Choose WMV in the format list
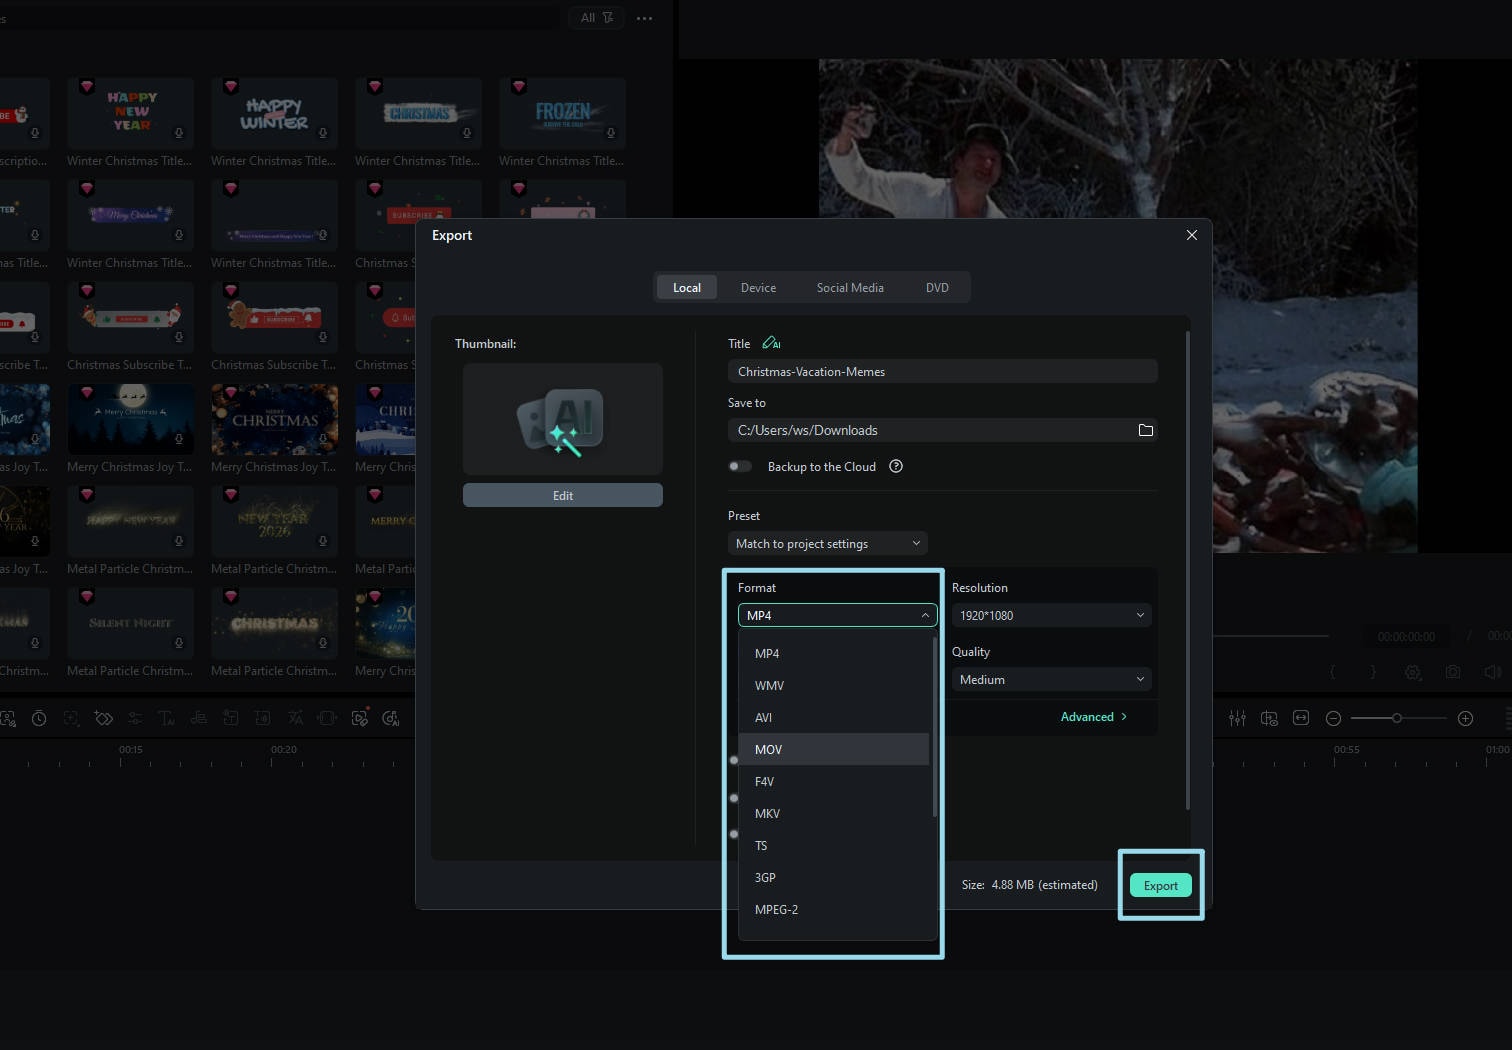This screenshot has width=1512, height=1050. point(834,685)
